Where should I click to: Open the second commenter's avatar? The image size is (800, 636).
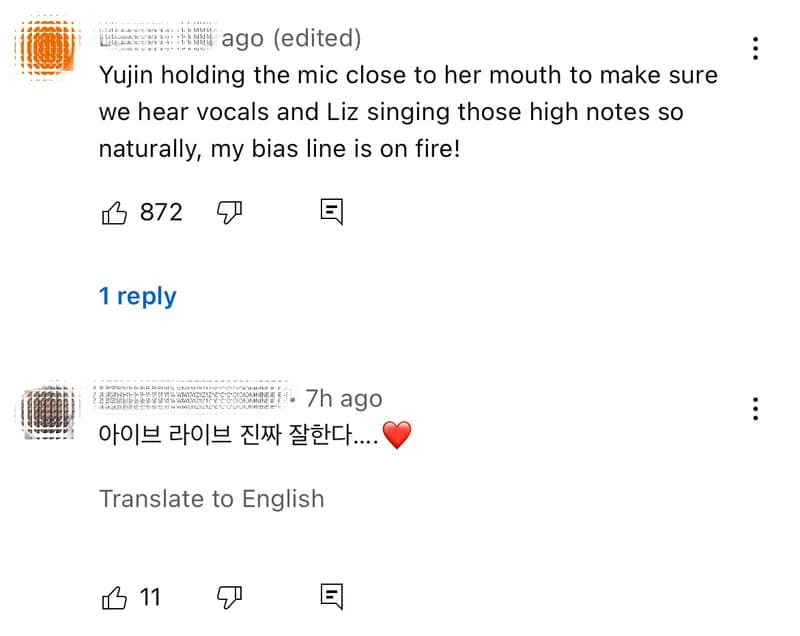pyautogui.click(x=48, y=411)
